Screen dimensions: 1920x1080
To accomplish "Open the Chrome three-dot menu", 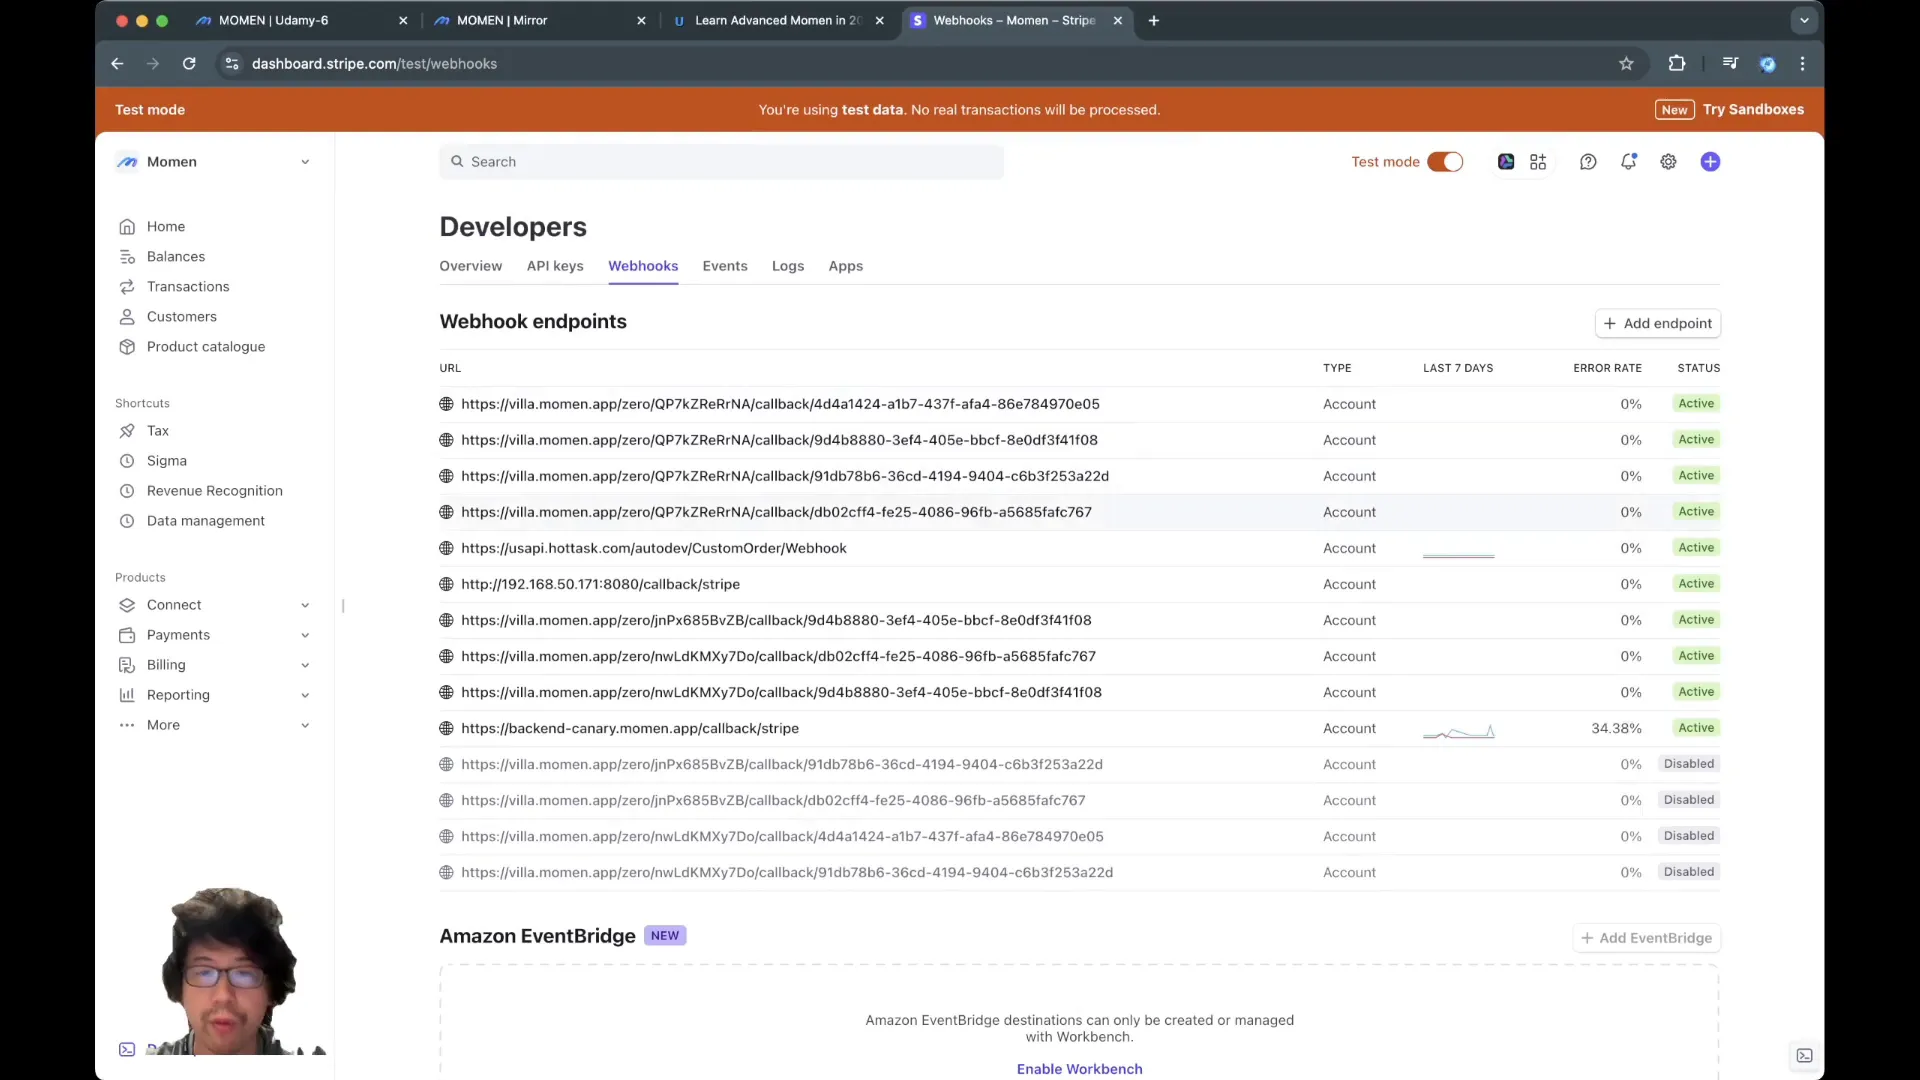I will (x=1802, y=64).
